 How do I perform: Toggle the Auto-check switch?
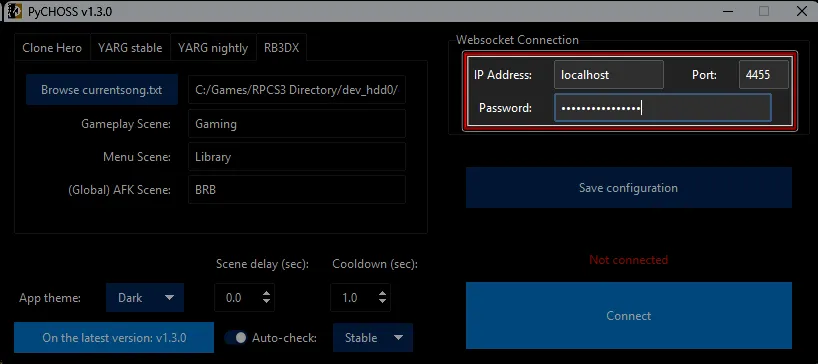pos(236,337)
